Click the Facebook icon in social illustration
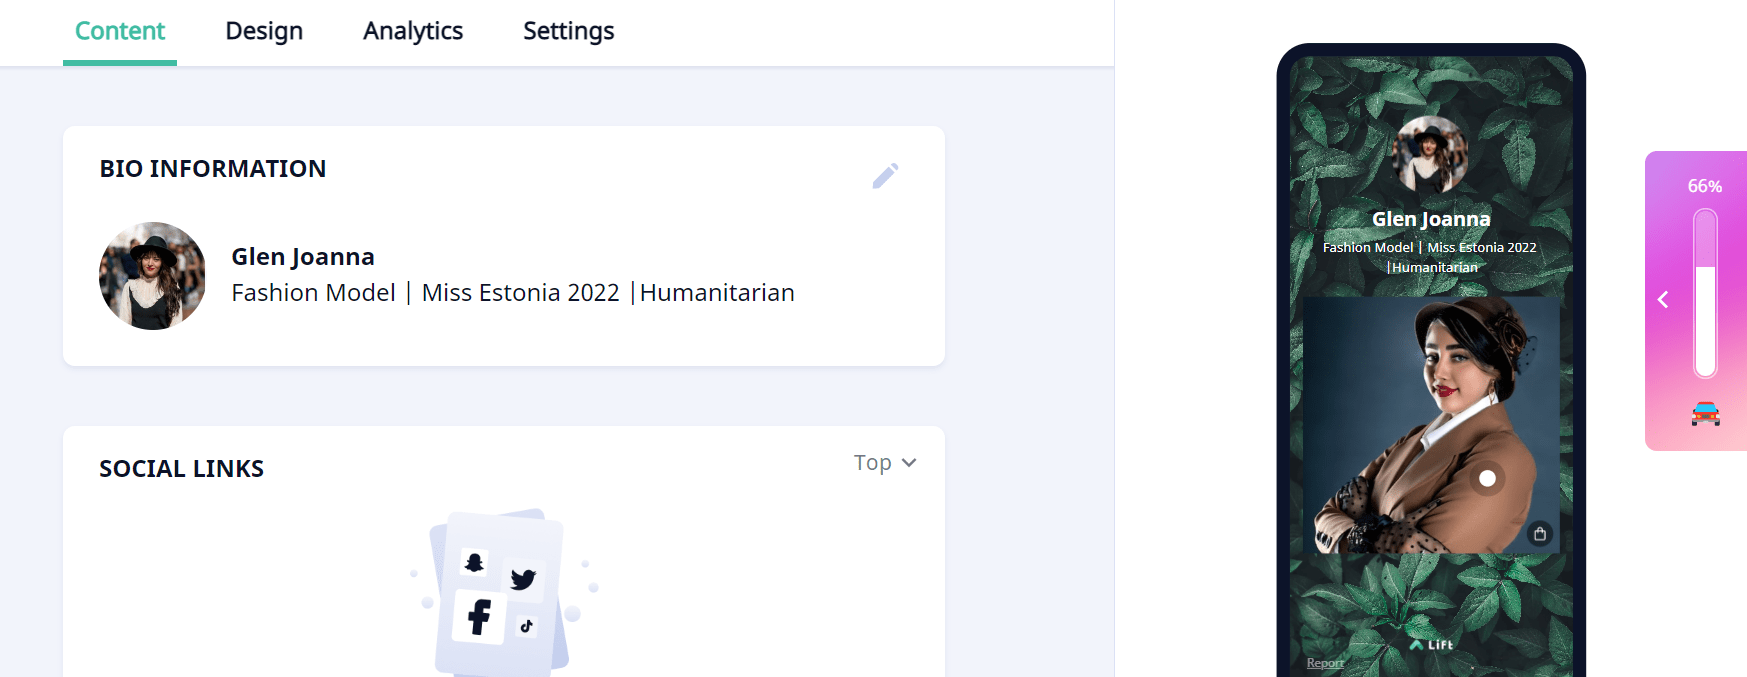Image resolution: width=1747 pixels, height=677 pixels. 480,617
